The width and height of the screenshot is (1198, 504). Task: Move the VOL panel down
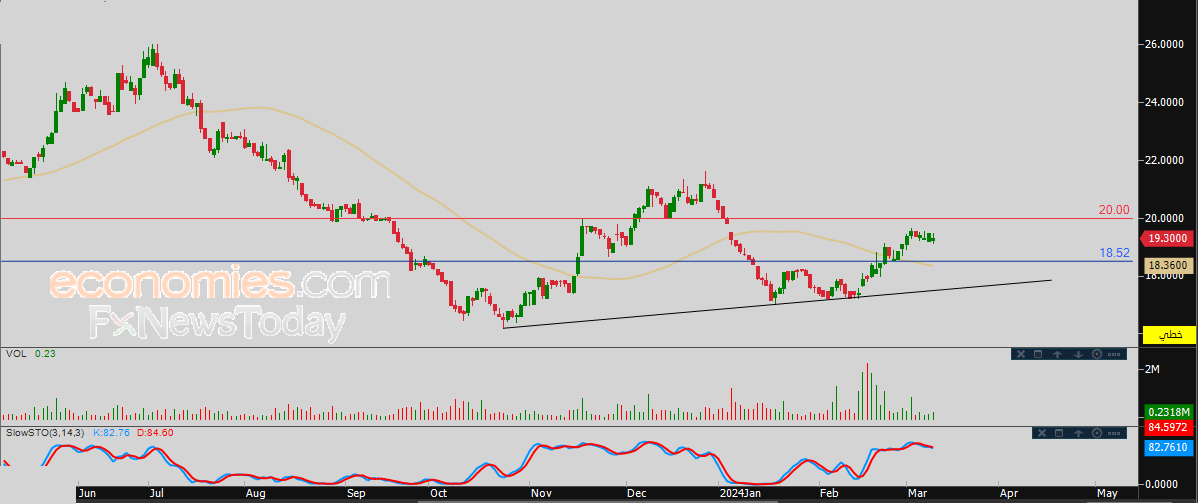(x=1078, y=354)
